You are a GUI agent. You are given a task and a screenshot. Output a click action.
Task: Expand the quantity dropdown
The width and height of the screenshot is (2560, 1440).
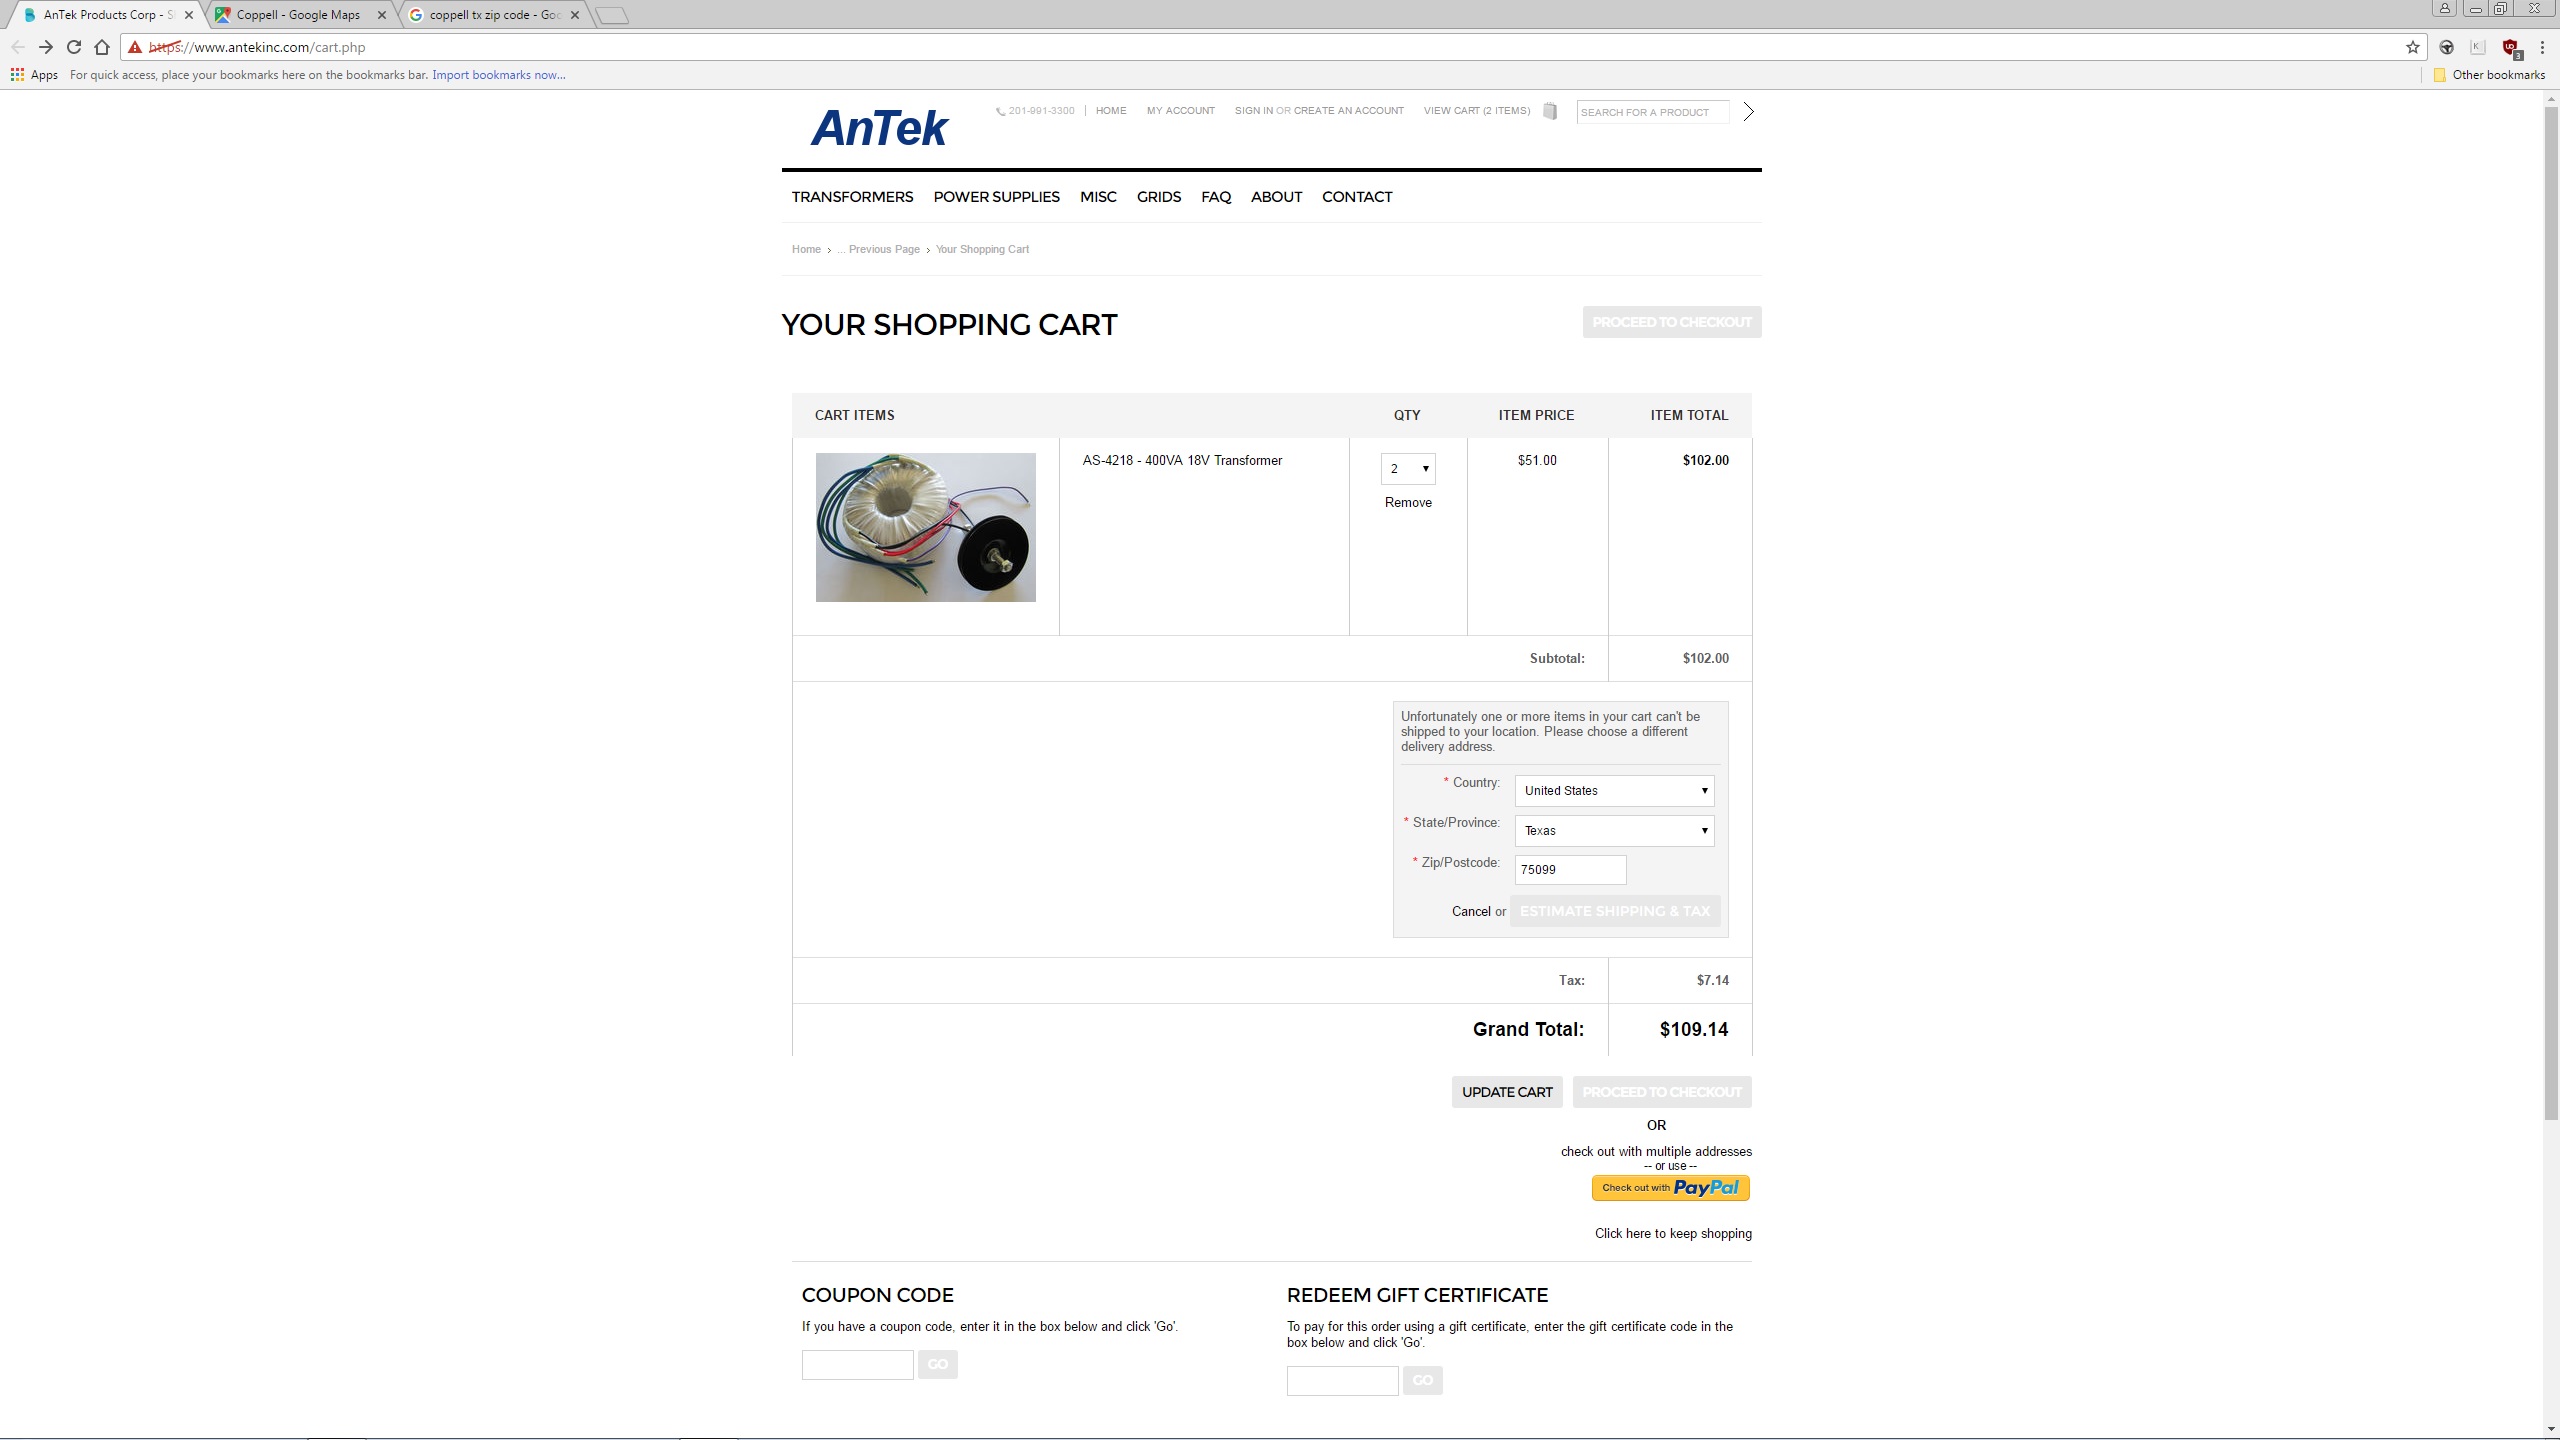[x=1408, y=468]
